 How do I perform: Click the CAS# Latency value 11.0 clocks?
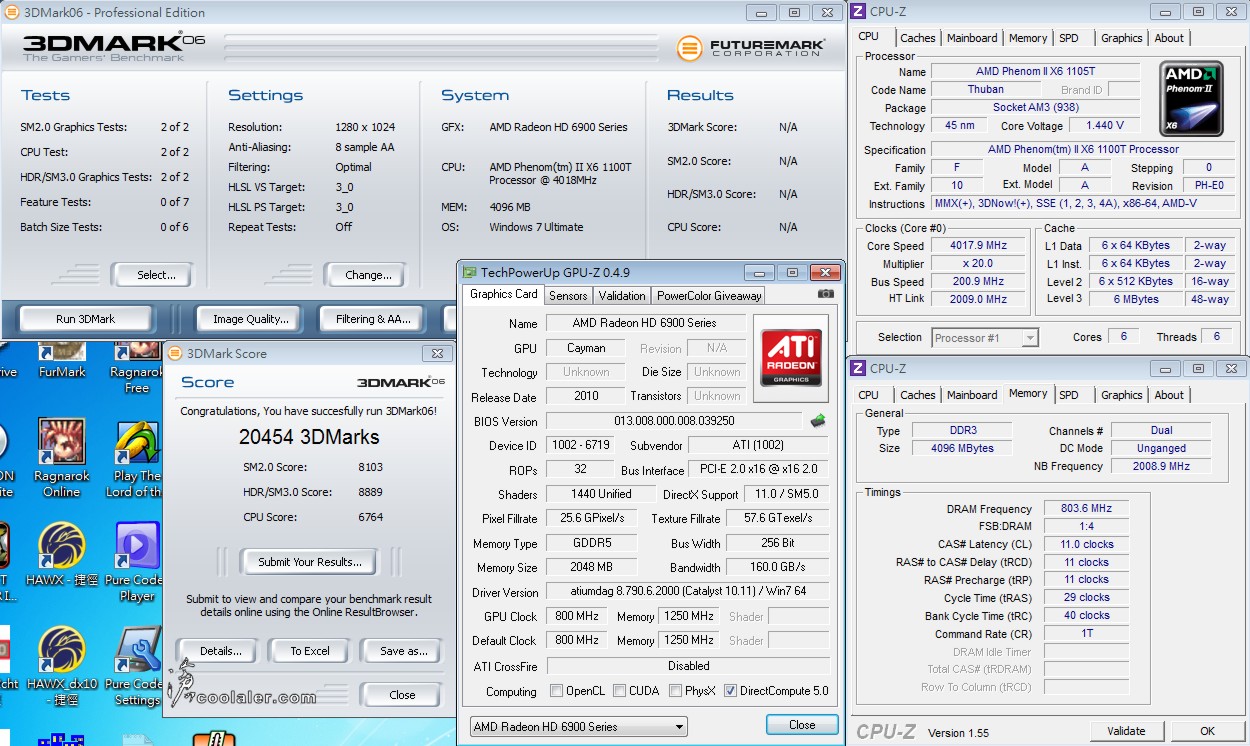coord(1086,545)
